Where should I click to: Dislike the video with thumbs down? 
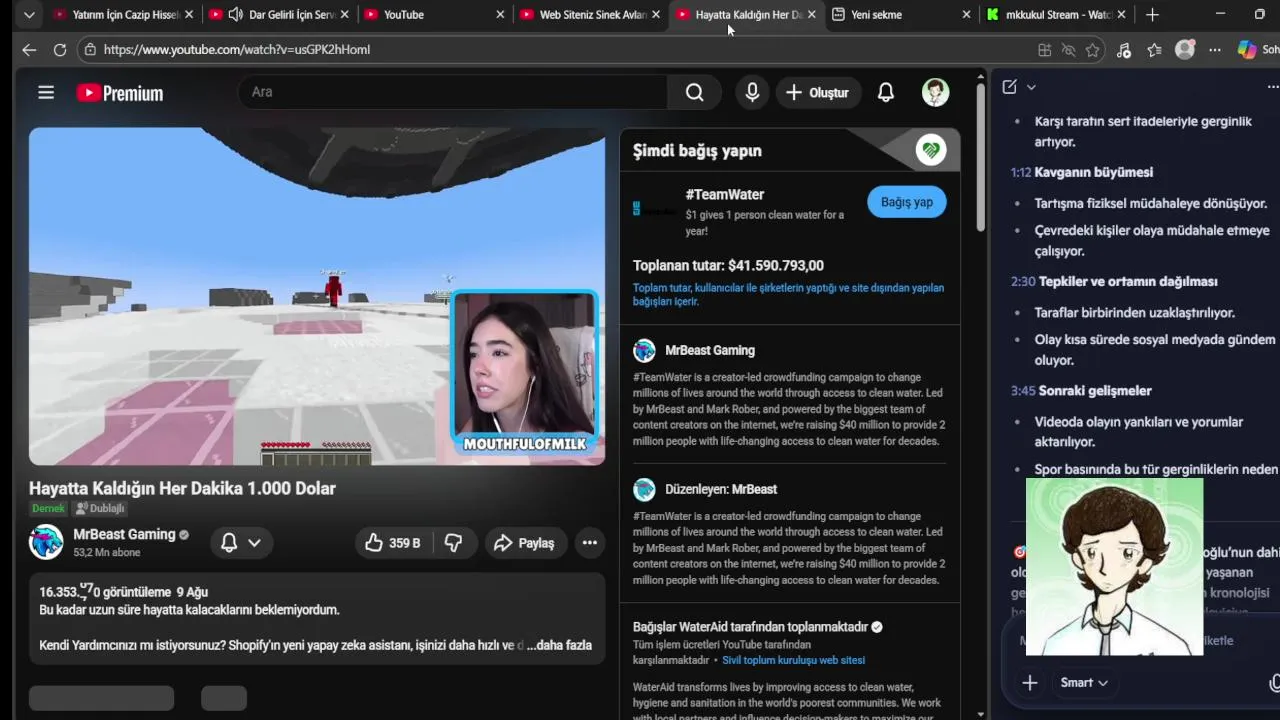pos(453,543)
